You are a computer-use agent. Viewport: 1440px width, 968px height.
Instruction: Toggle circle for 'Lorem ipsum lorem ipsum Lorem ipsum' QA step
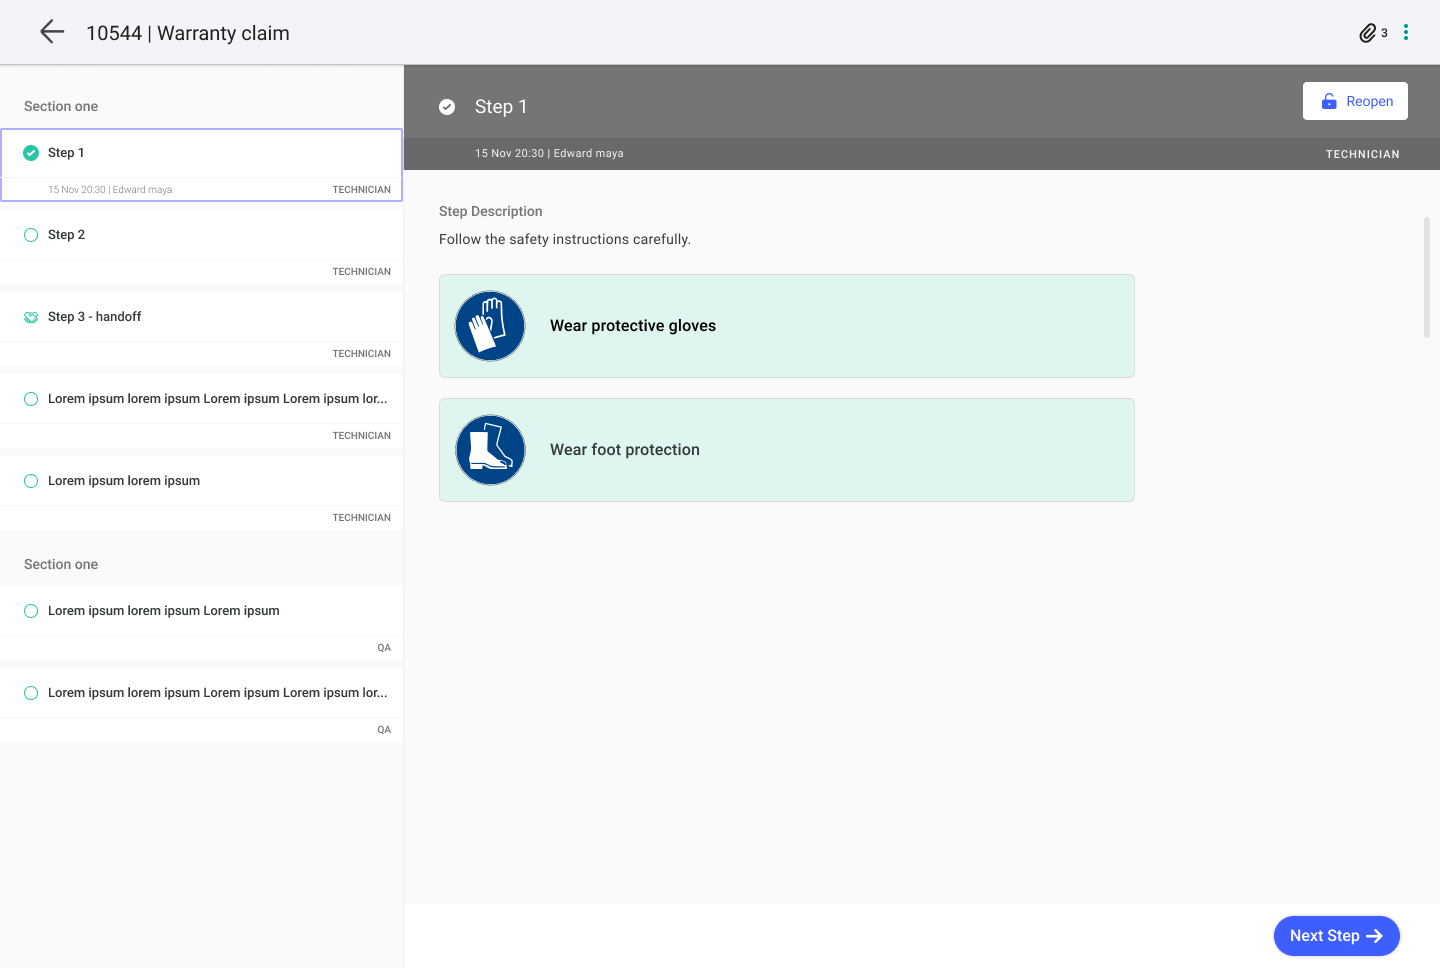coord(31,611)
